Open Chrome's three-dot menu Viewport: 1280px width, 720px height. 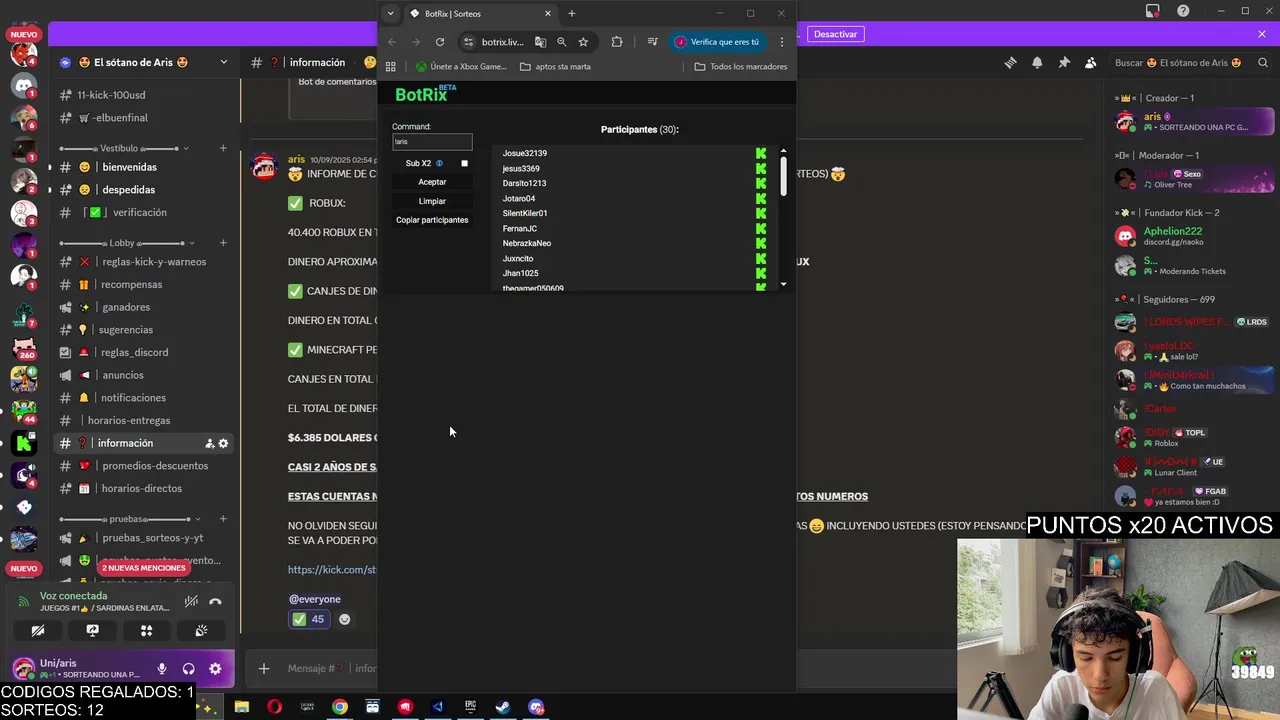point(782,42)
